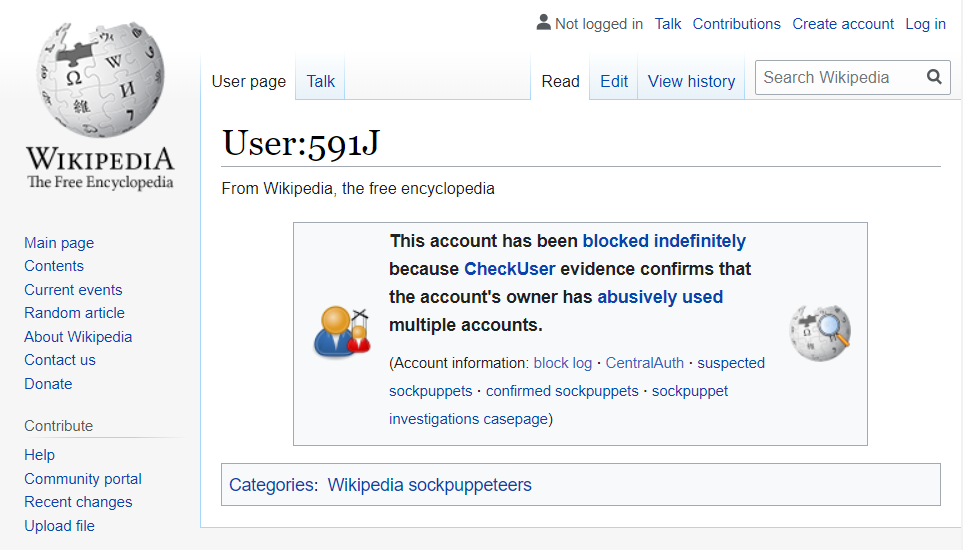Open Recent changes in sidebar
Image resolution: width=963 pixels, height=550 pixels.
pyautogui.click(x=78, y=502)
